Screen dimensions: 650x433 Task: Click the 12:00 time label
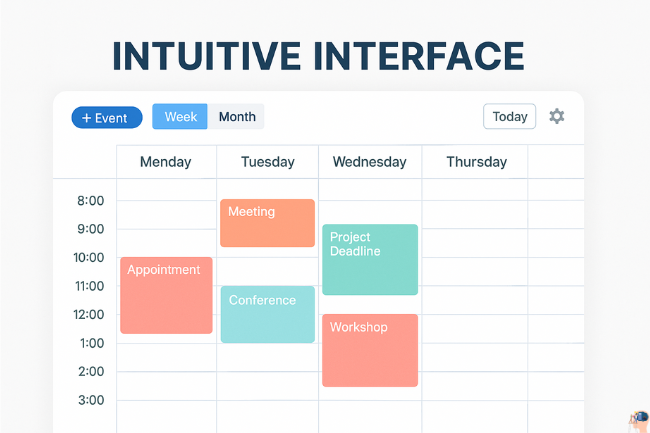(90, 314)
